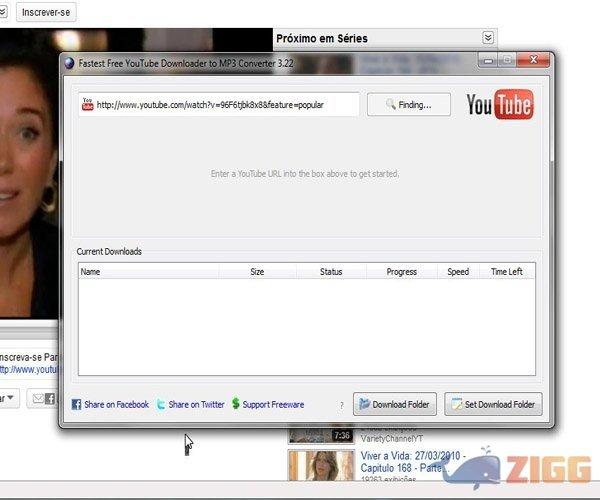Viewport: 600px width, 500px height.
Task: Open the Download Folder button
Action: tap(394, 405)
